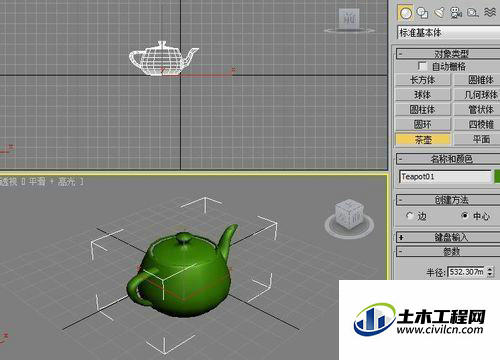This screenshot has width=500, height=360.
Task: Click the 透视 viewport label
Action: [8, 182]
